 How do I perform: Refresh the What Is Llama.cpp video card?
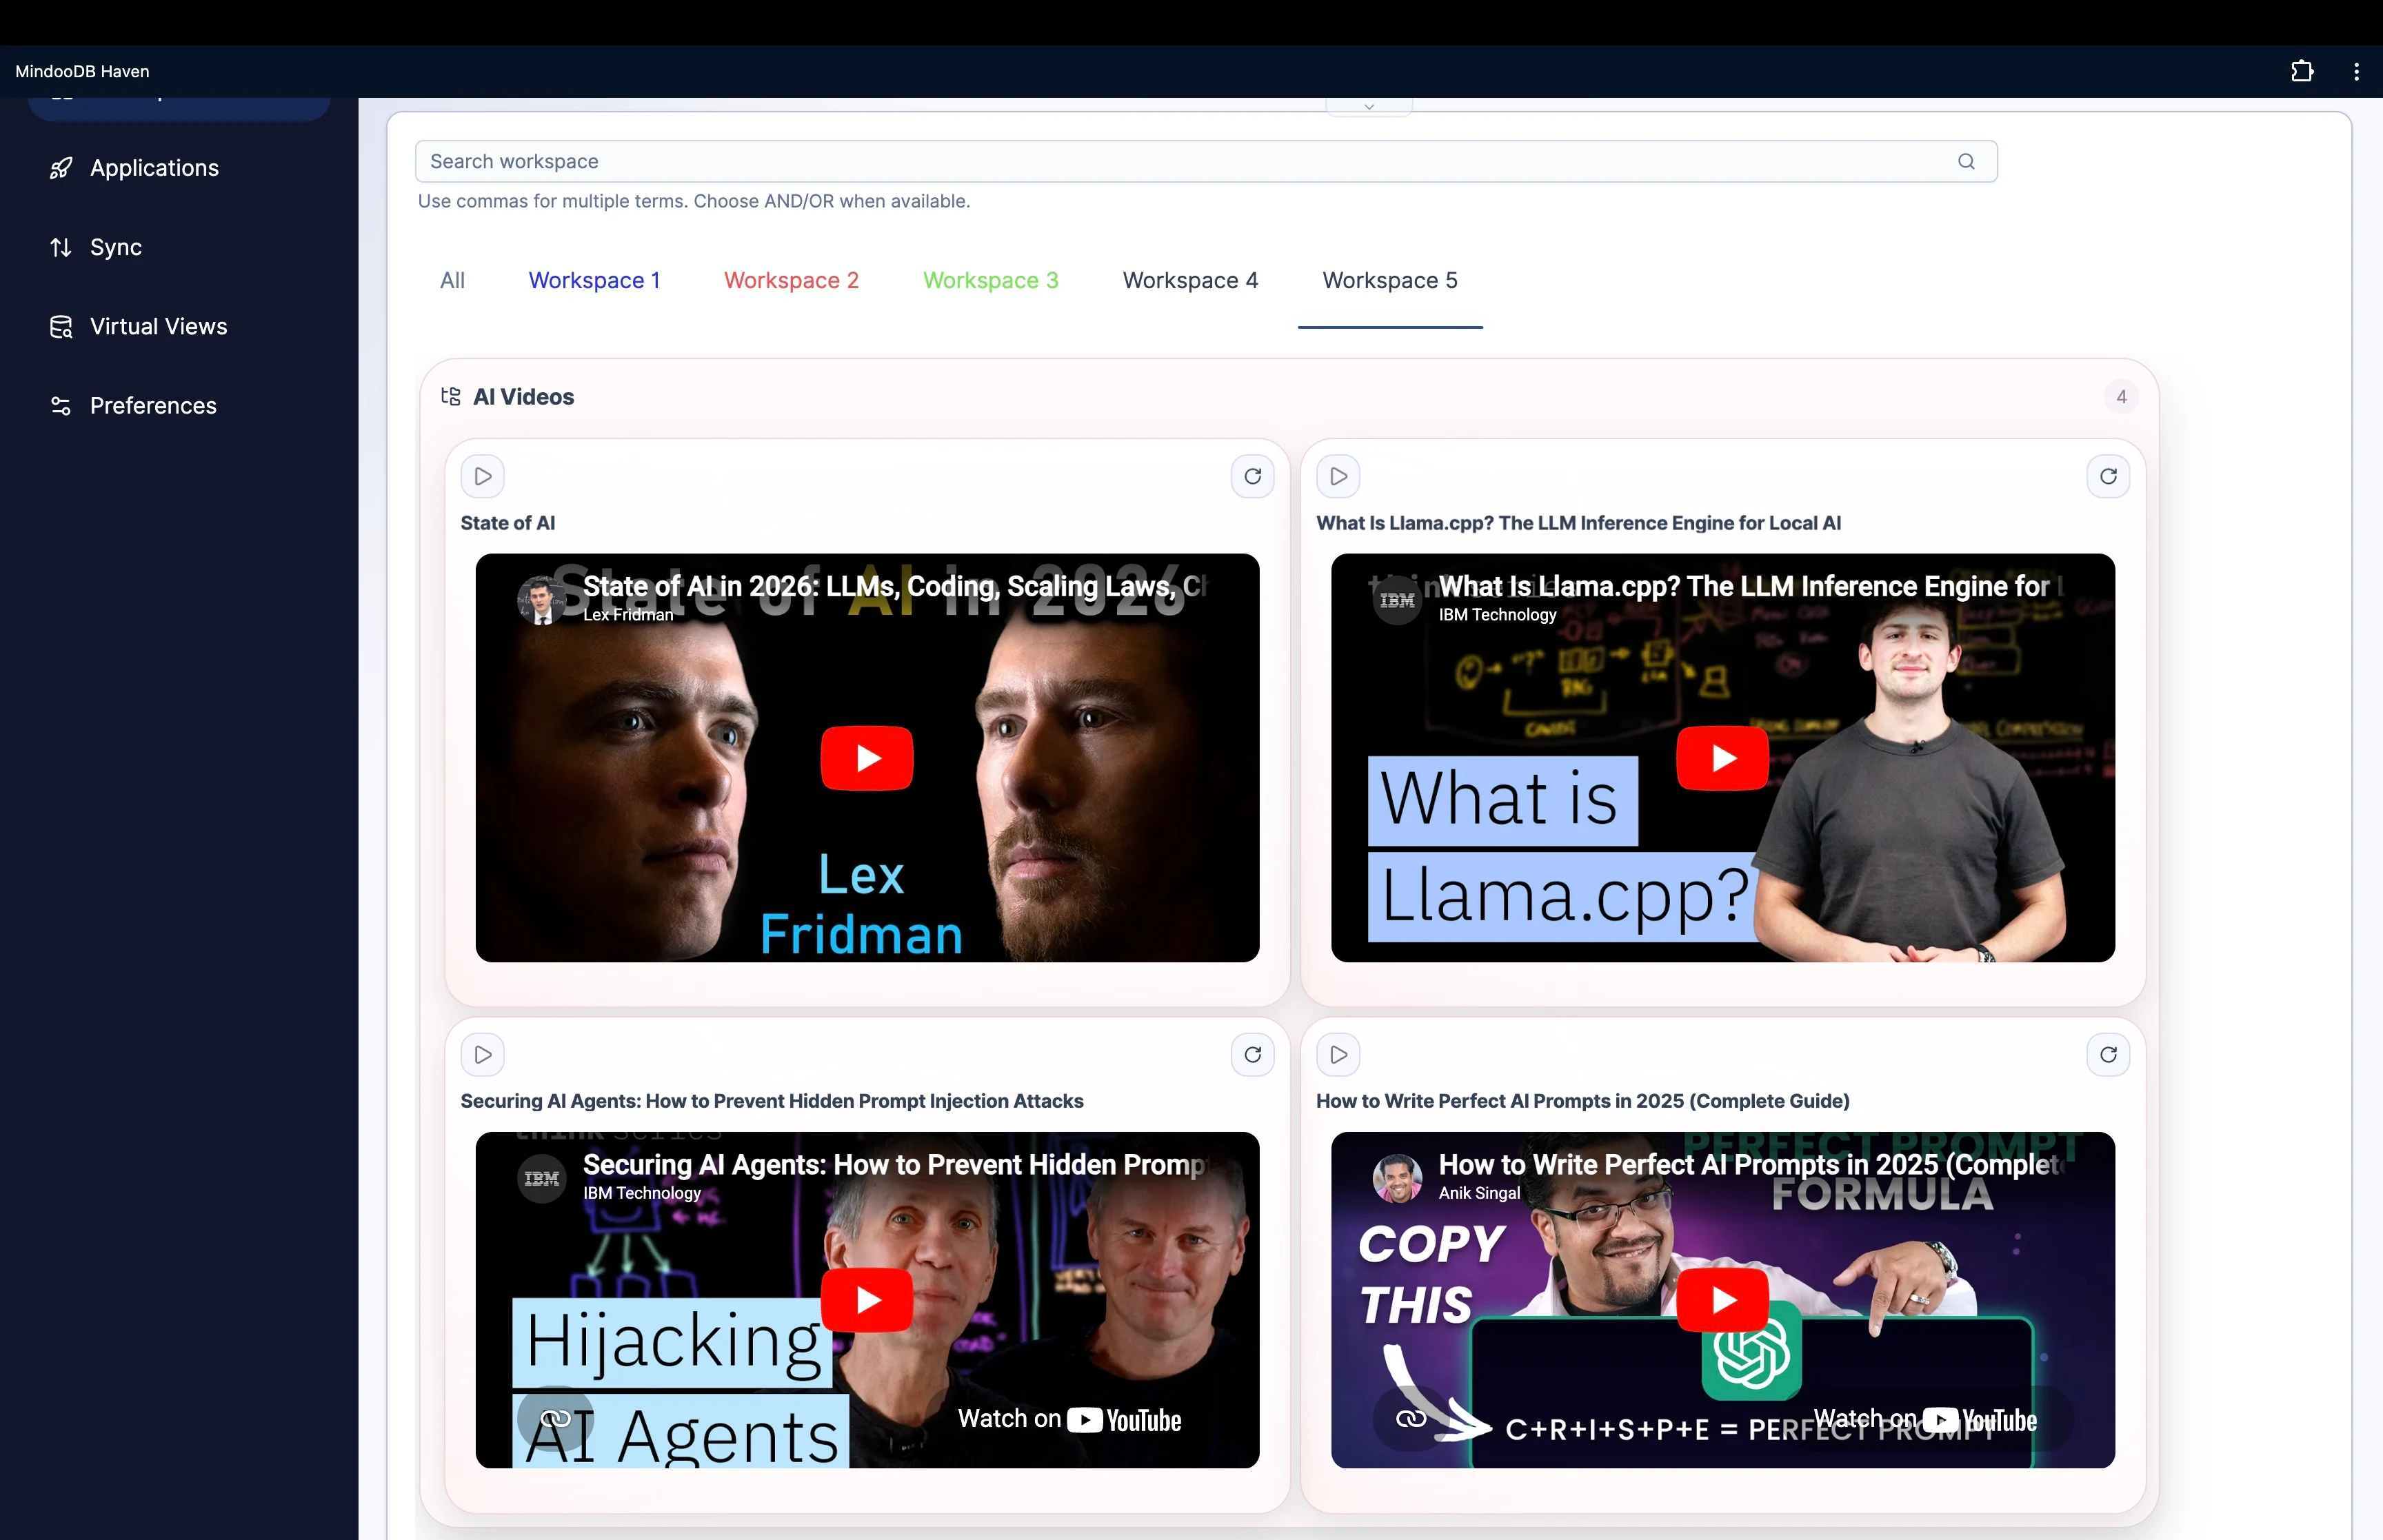2108,477
